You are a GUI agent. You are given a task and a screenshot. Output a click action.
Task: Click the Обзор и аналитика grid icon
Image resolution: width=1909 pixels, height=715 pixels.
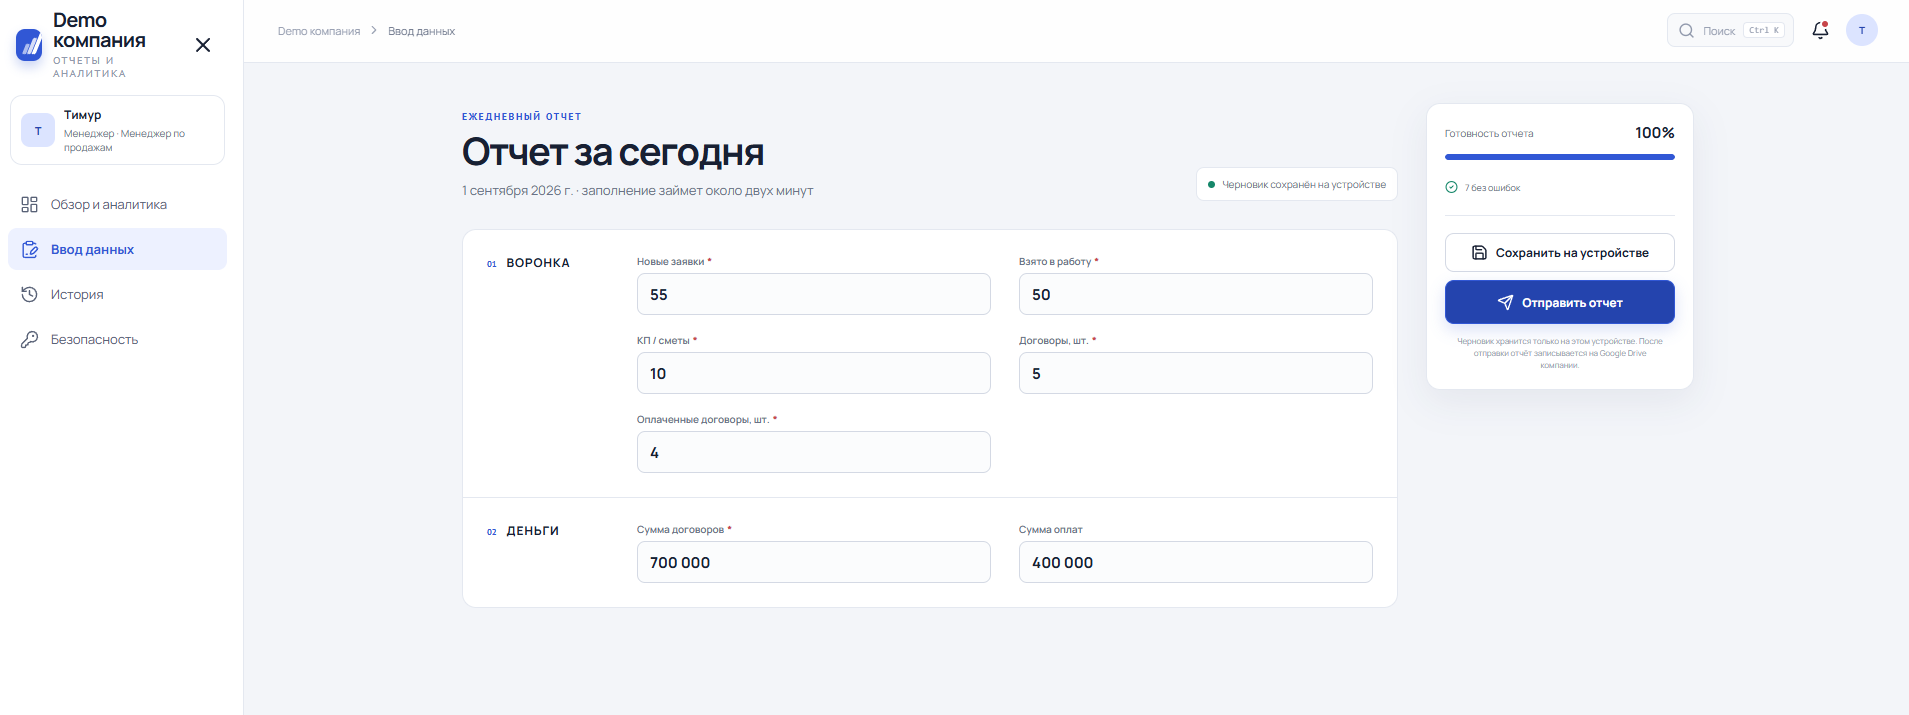tap(30, 204)
